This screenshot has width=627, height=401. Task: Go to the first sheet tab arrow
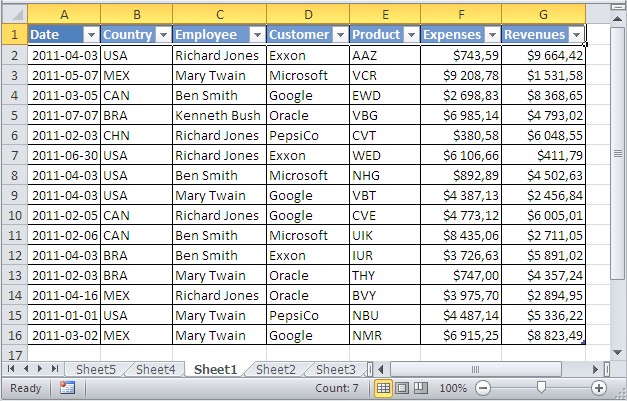[x=11, y=369]
